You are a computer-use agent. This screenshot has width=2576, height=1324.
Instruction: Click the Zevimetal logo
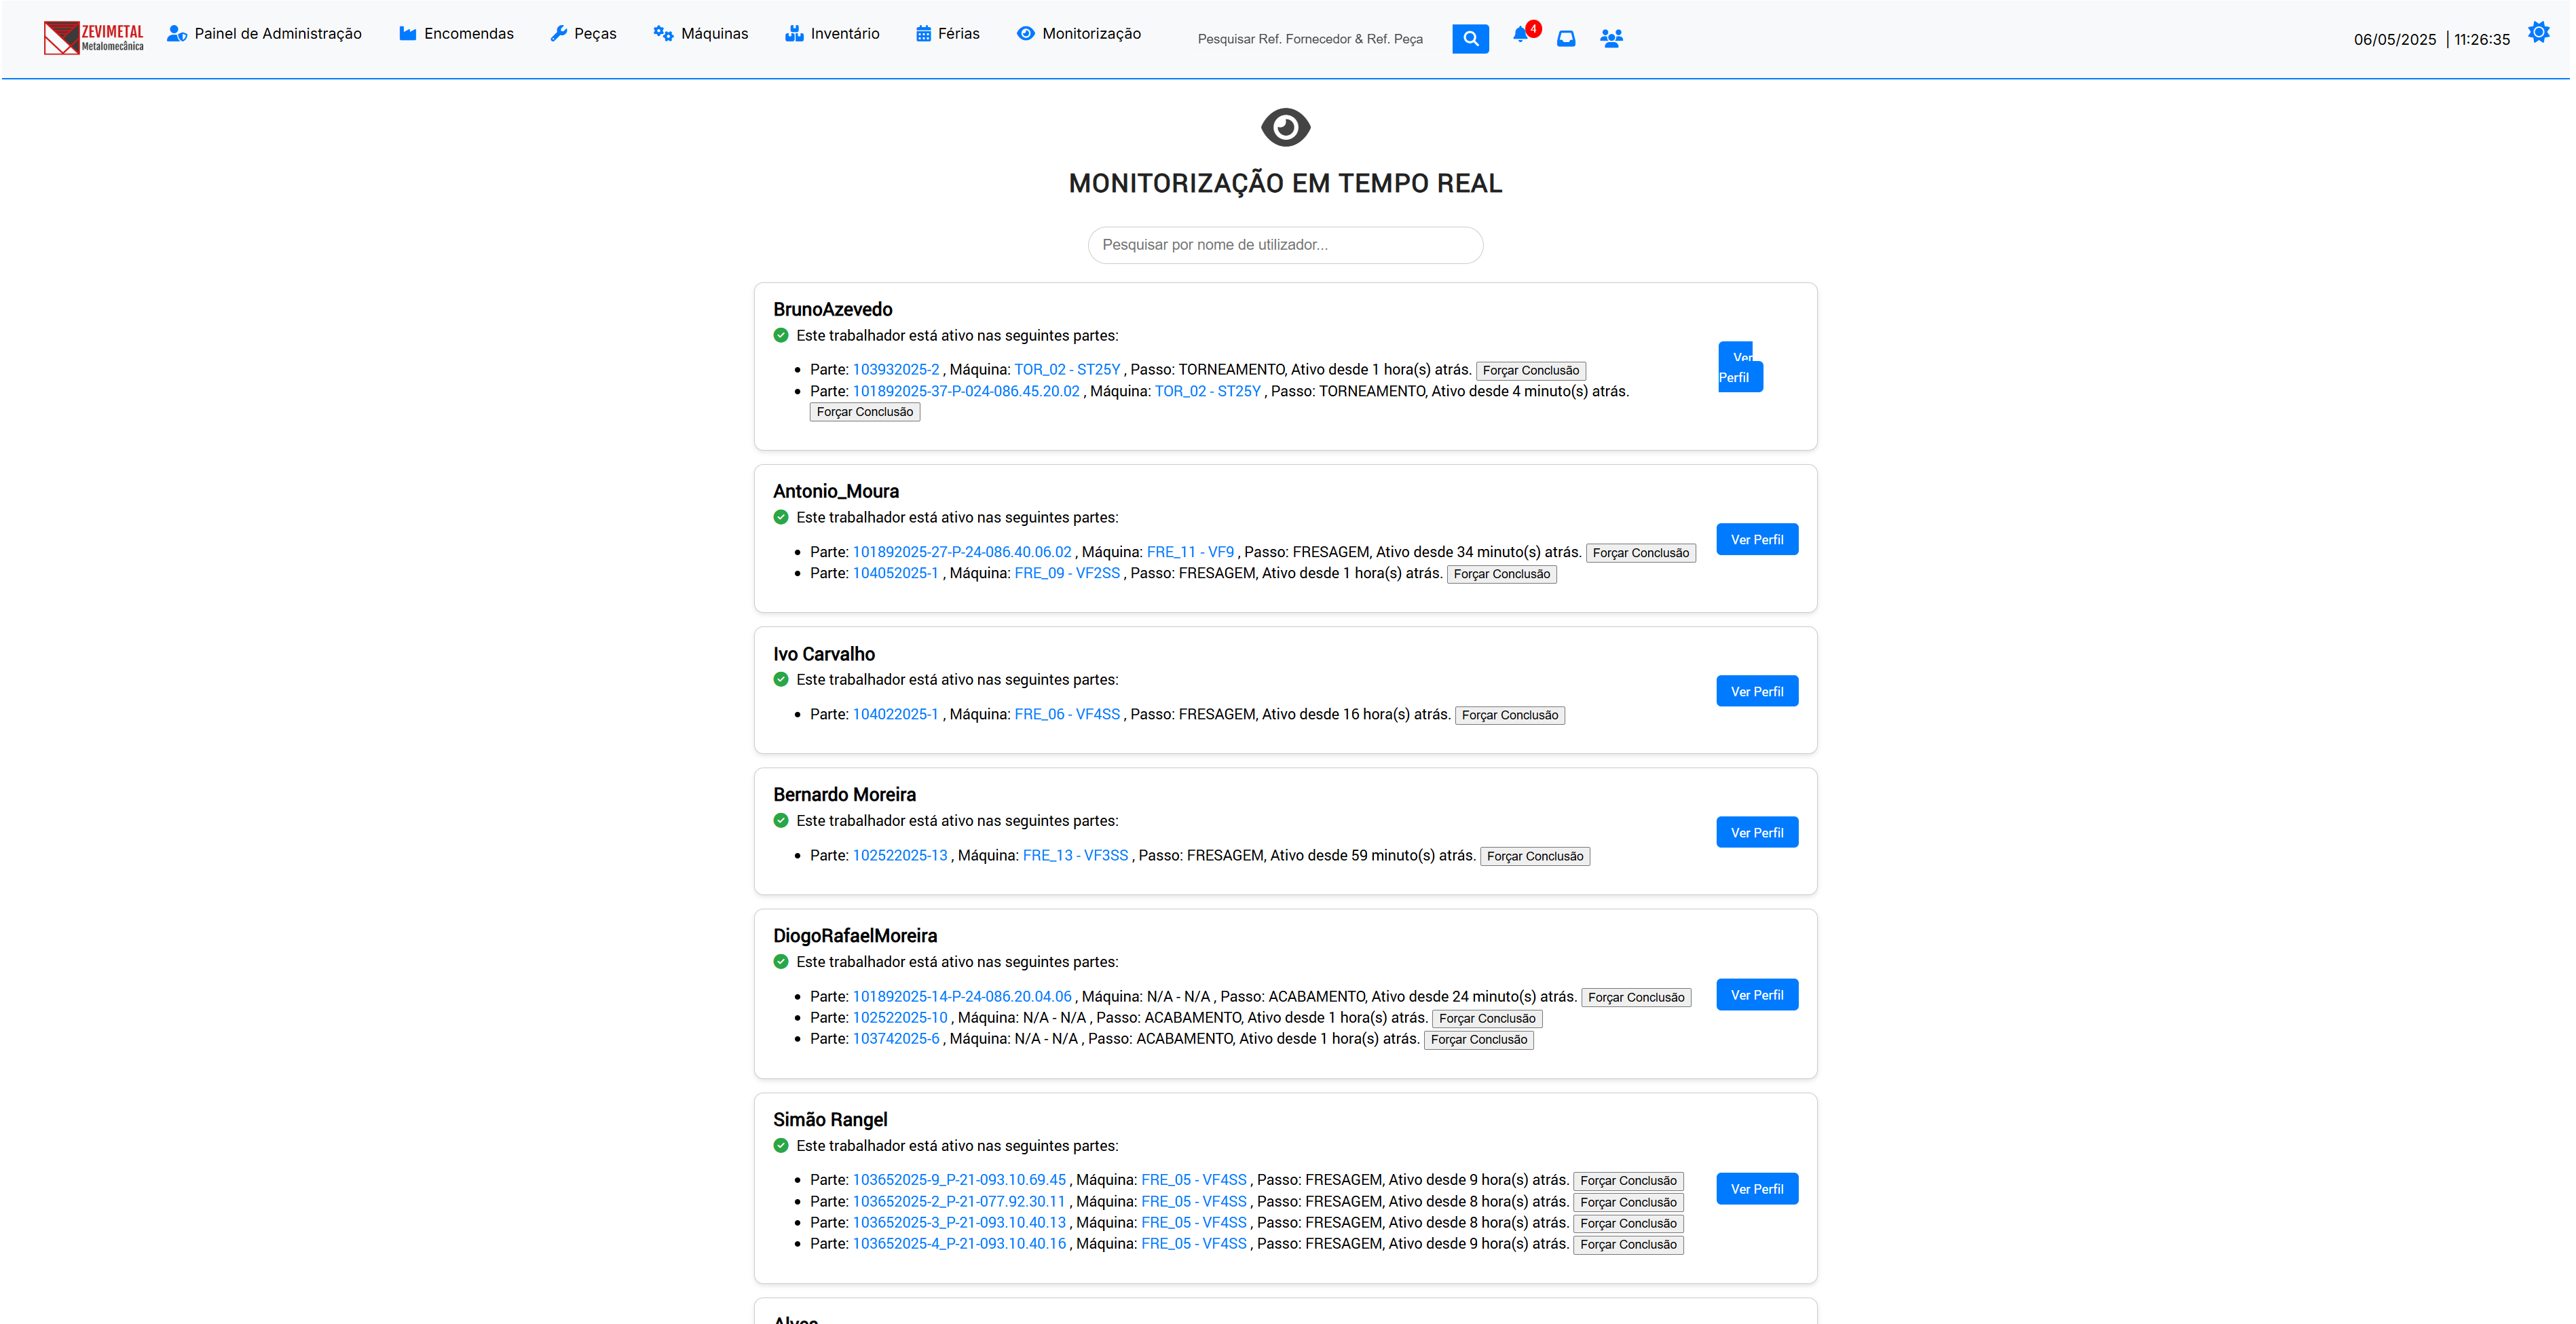coord(93,38)
